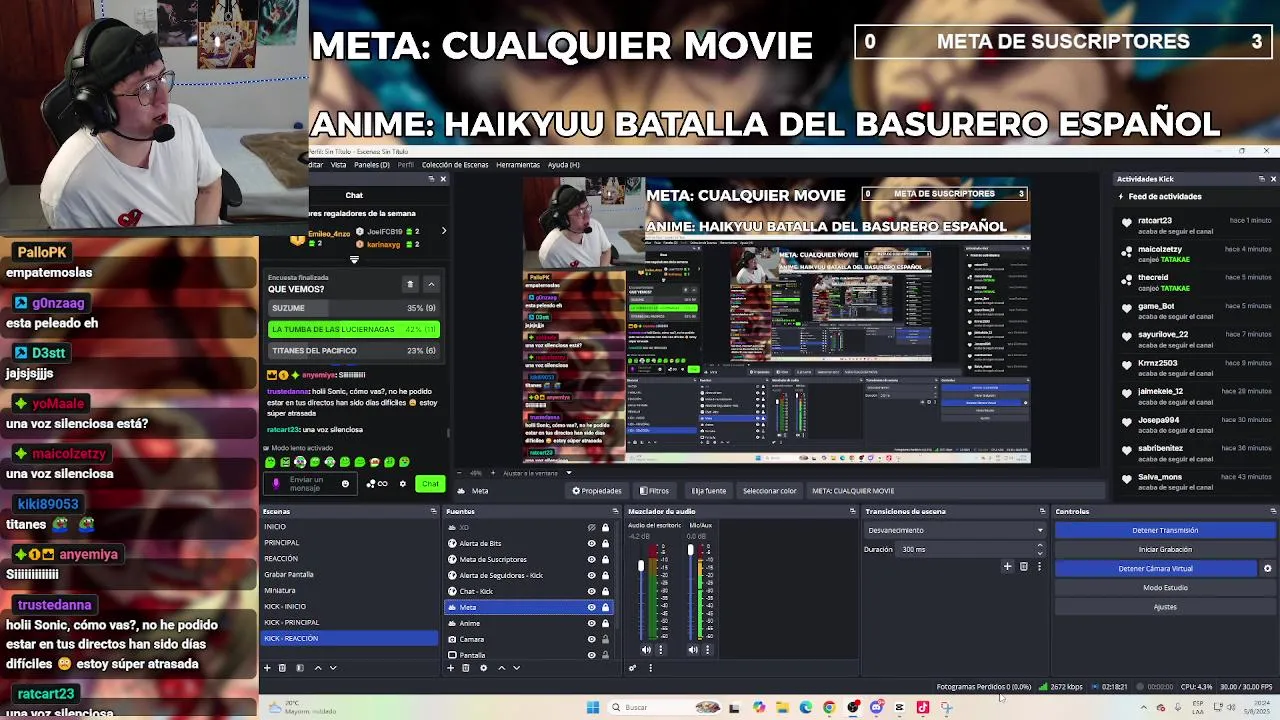This screenshot has width=1280, height=720.
Task: Open virtual camera settings gear
Action: (x=1267, y=568)
